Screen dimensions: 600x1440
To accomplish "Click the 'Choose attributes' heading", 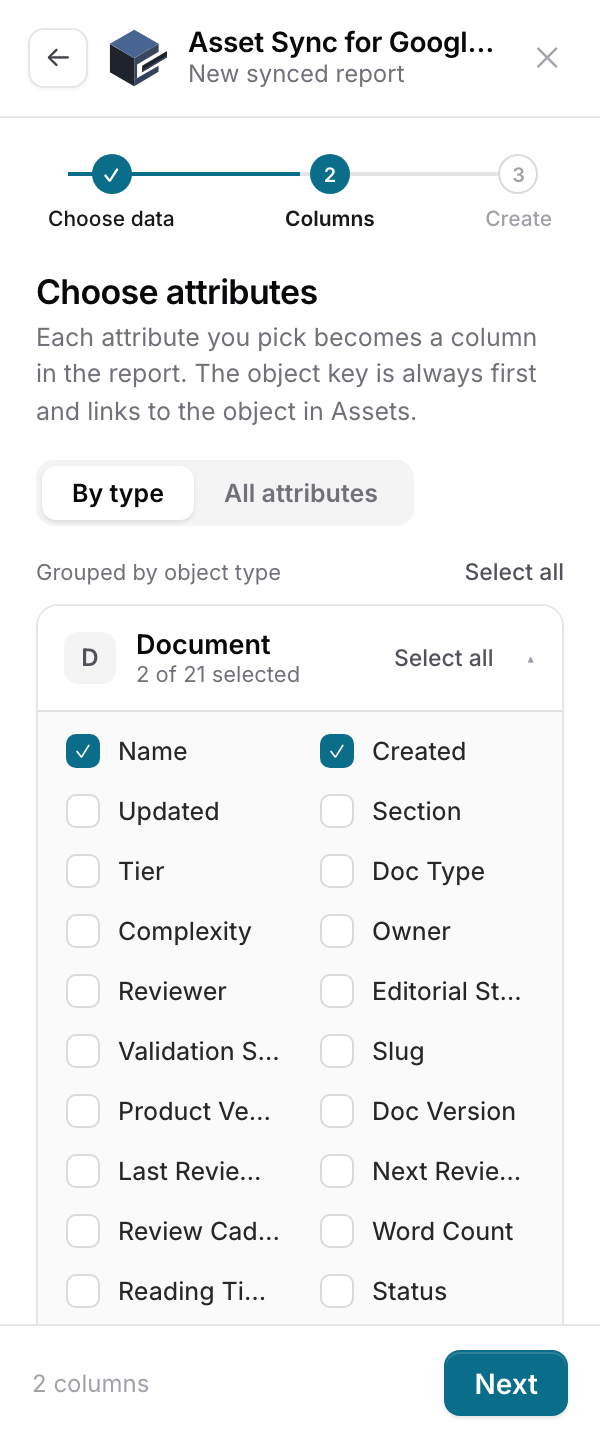I will coord(177,292).
